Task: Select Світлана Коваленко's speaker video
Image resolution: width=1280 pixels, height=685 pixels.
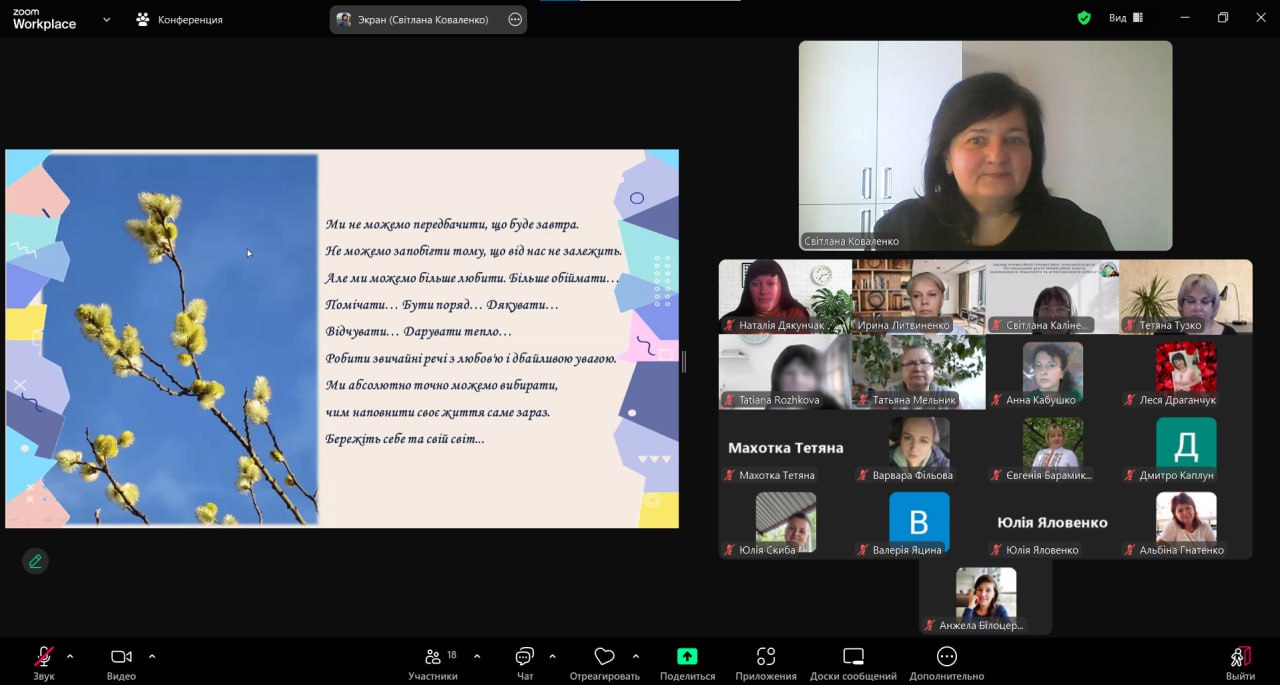Action: pos(985,146)
